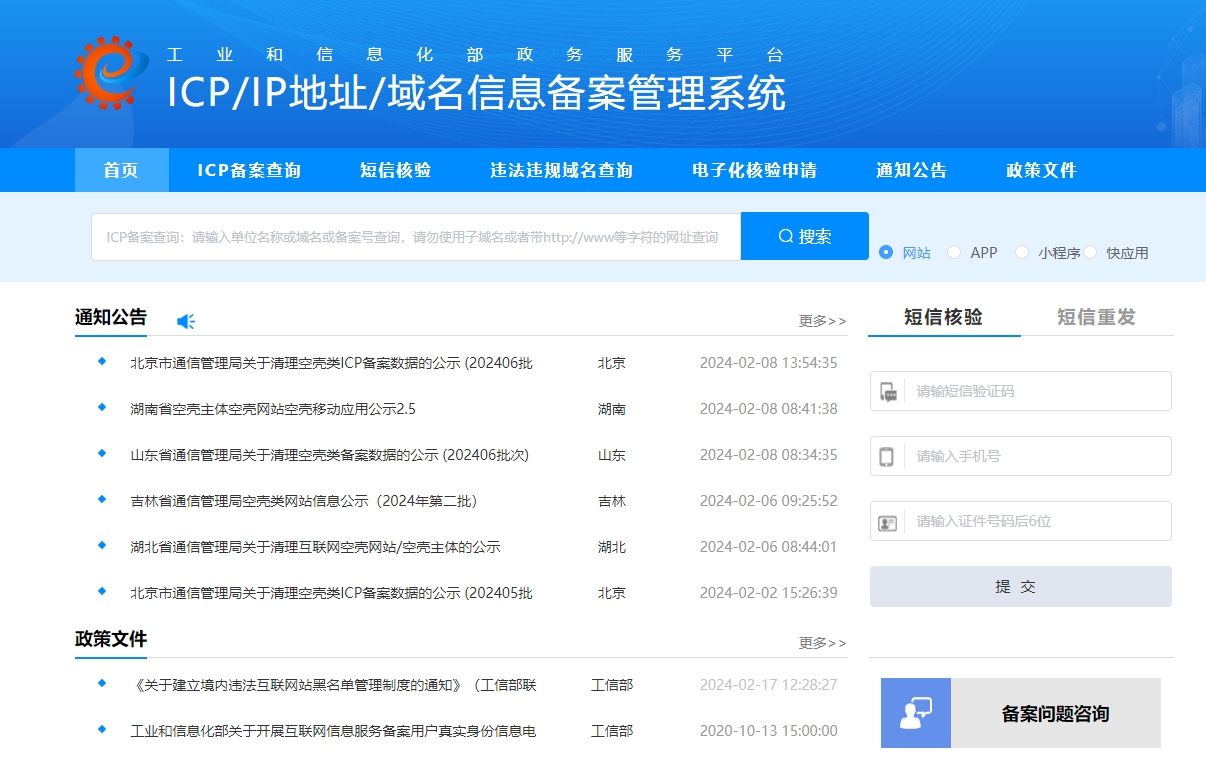Focus the ICP备案查询 search input field

pyautogui.click(x=415, y=237)
